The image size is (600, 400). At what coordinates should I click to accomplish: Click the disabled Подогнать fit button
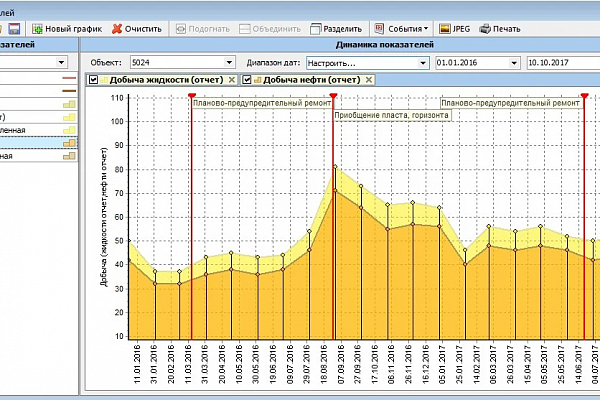(x=202, y=29)
